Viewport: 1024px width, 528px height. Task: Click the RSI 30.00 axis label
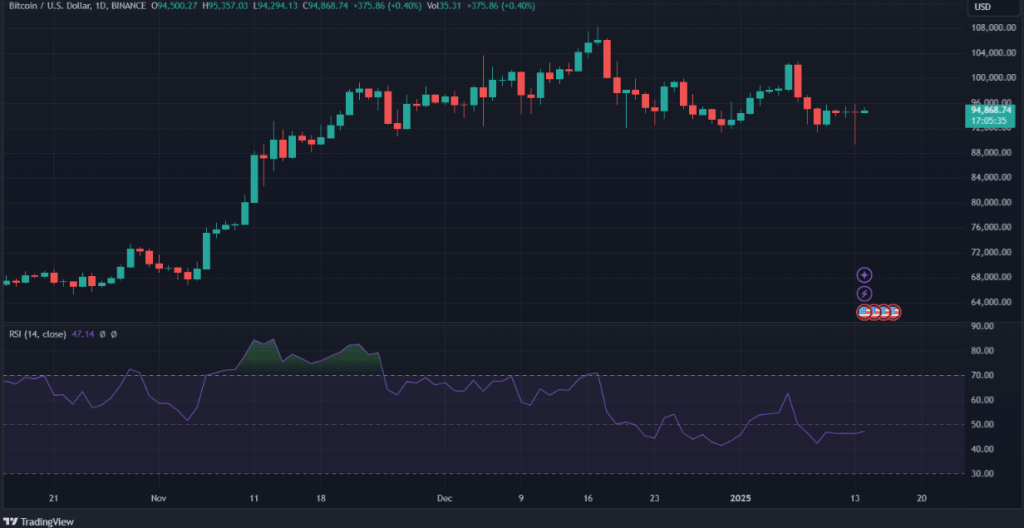[982, 474]
